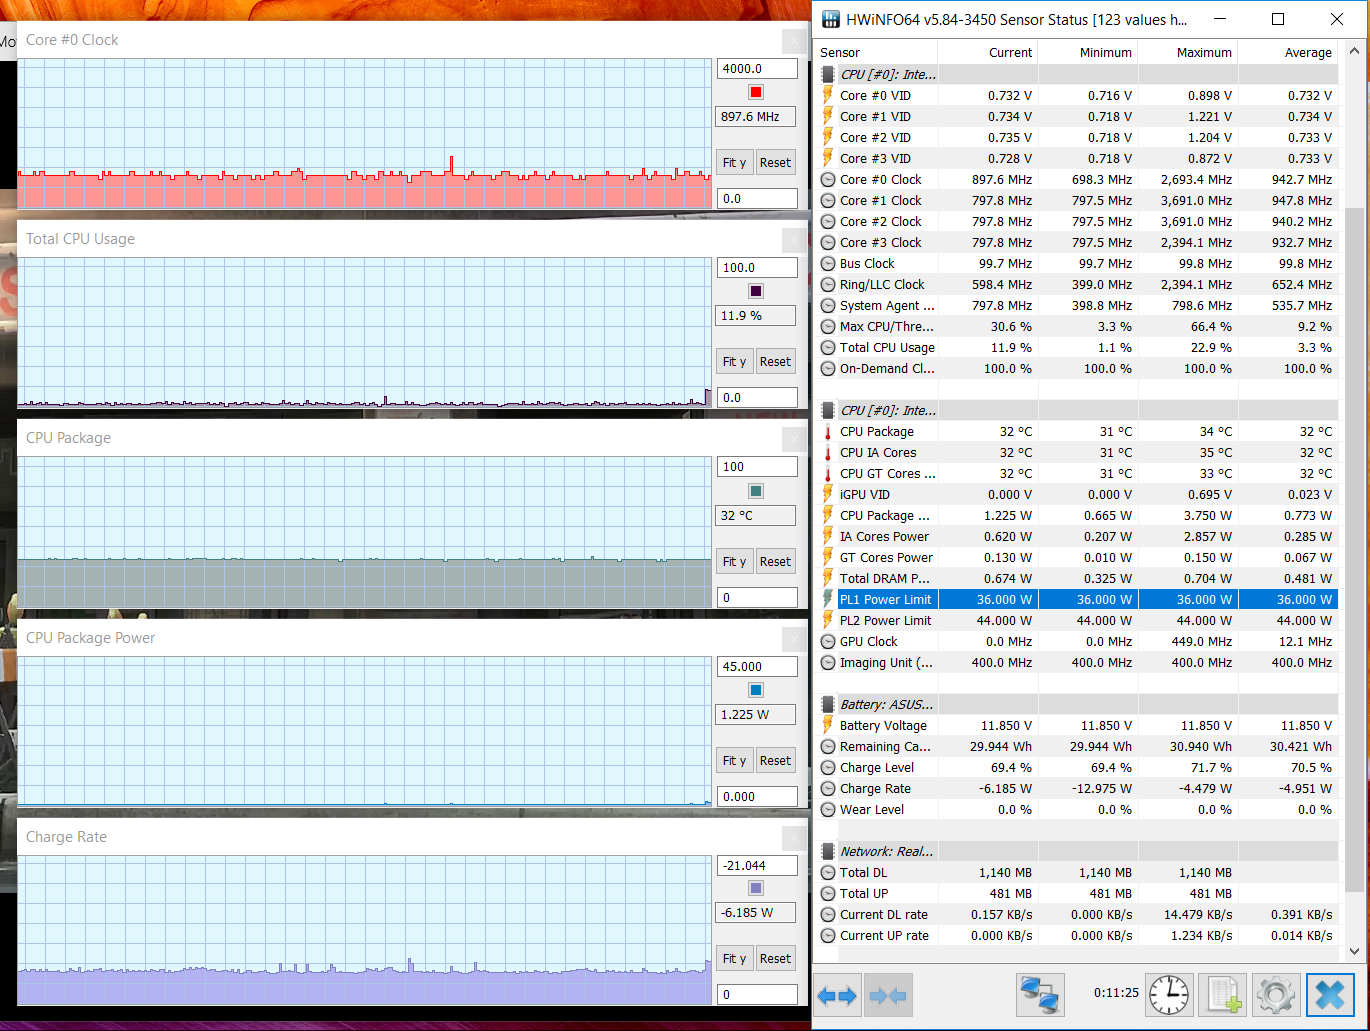Select the Current DL rate row
The height and width of the screenshot is (1031, 1370).
tap(1077, 915)
